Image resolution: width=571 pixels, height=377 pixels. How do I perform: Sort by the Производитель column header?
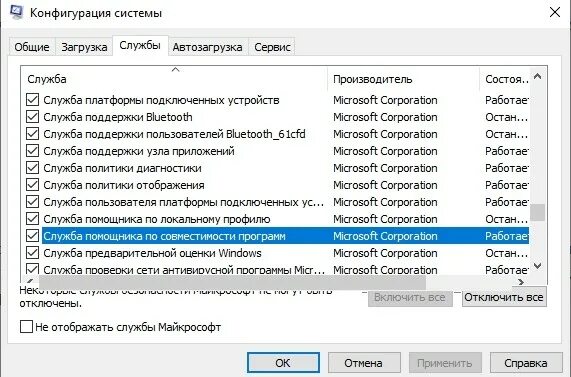point(403,79)
